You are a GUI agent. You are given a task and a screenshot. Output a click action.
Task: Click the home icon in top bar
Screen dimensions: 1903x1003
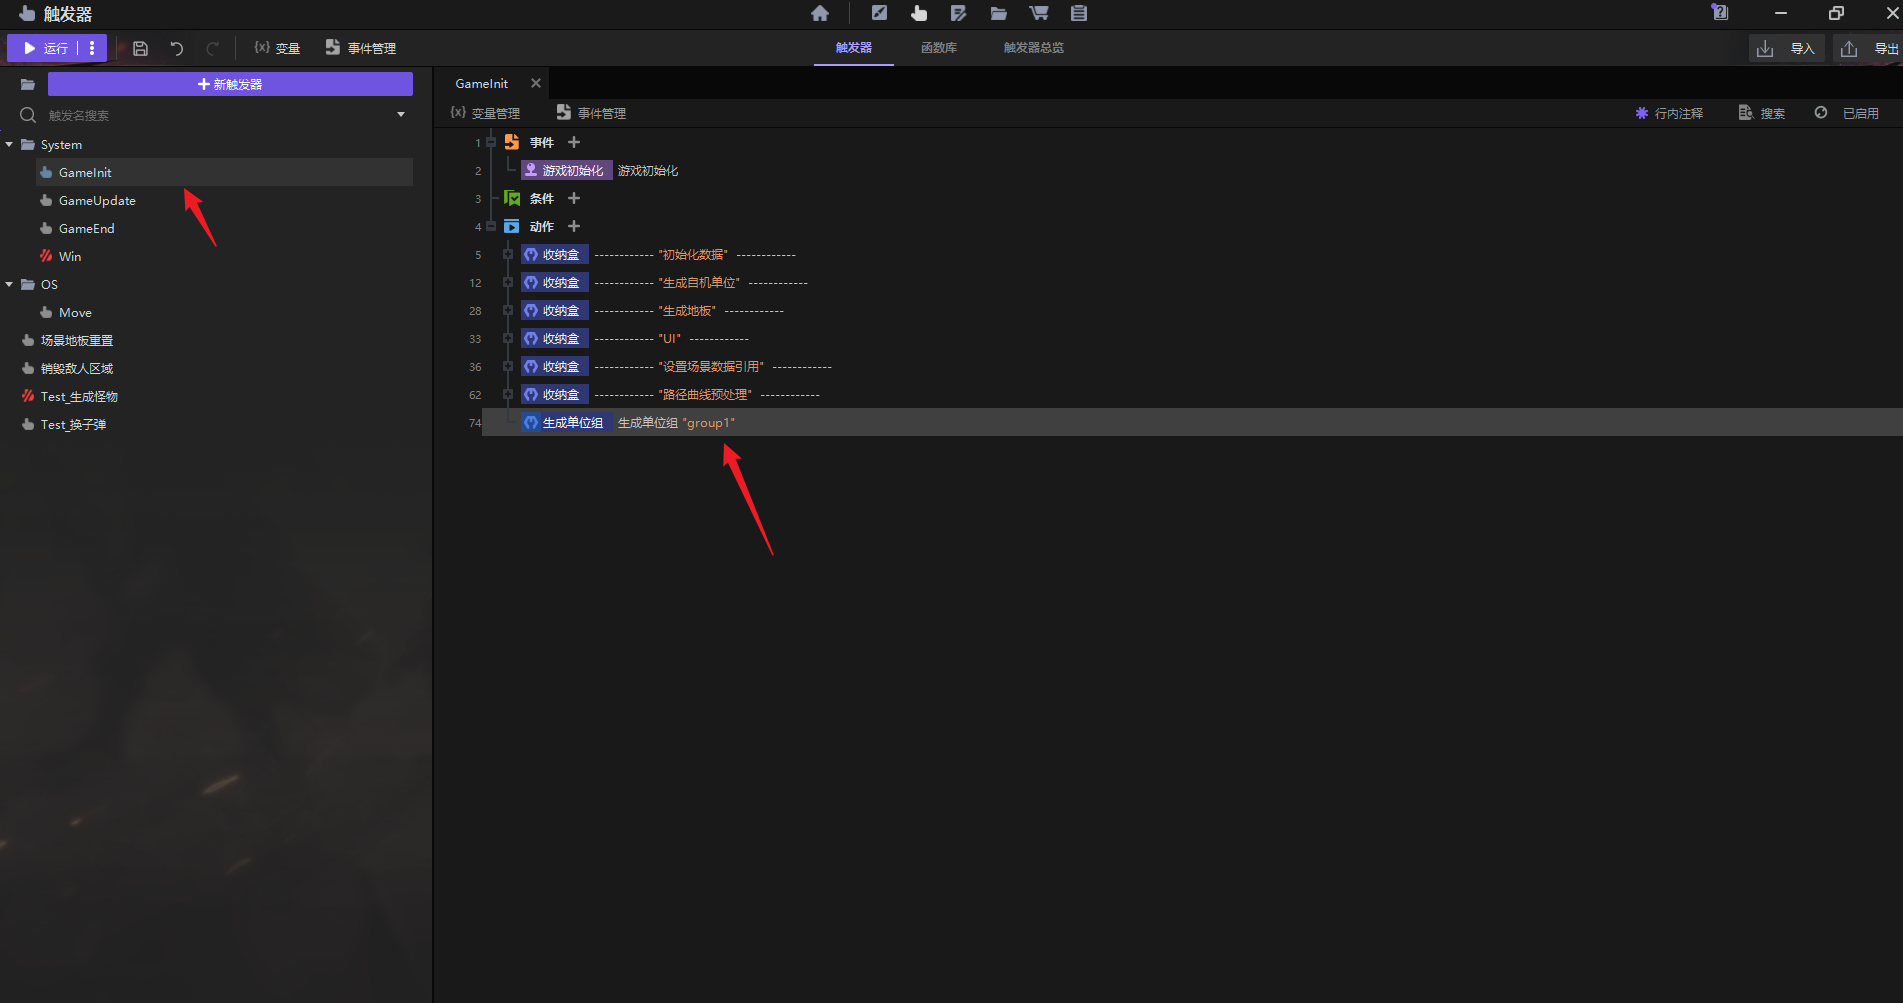point(820,13)
